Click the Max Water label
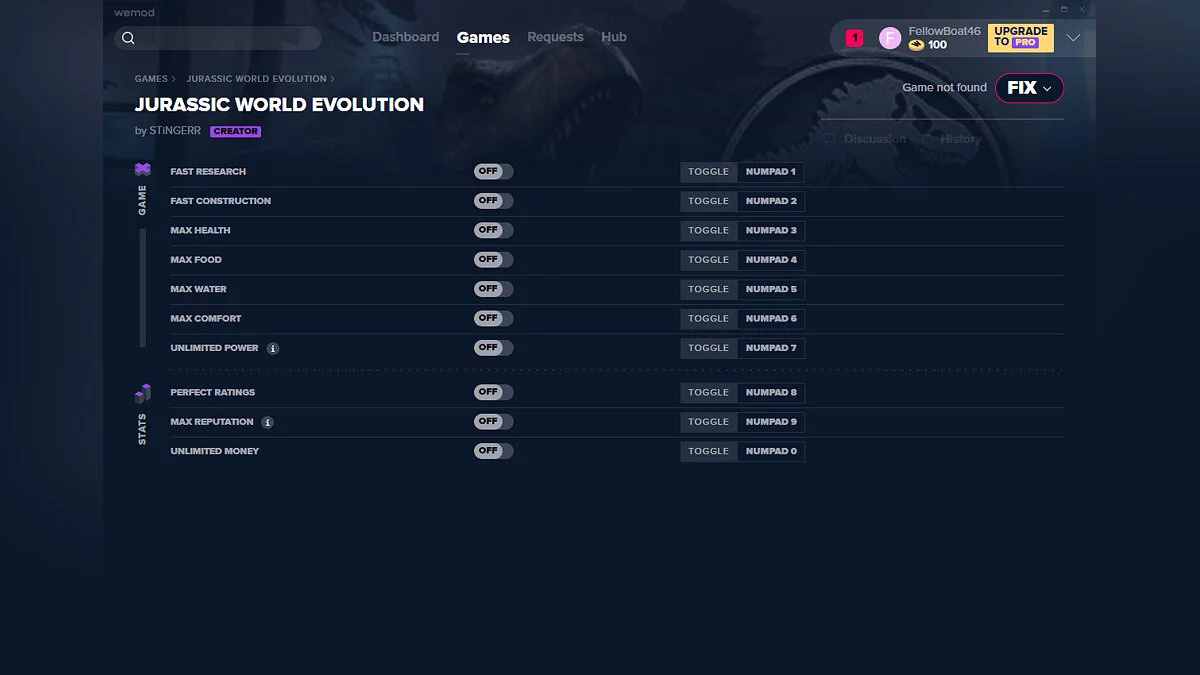This screenshot has height=675, width=1200. coord(199,289)
